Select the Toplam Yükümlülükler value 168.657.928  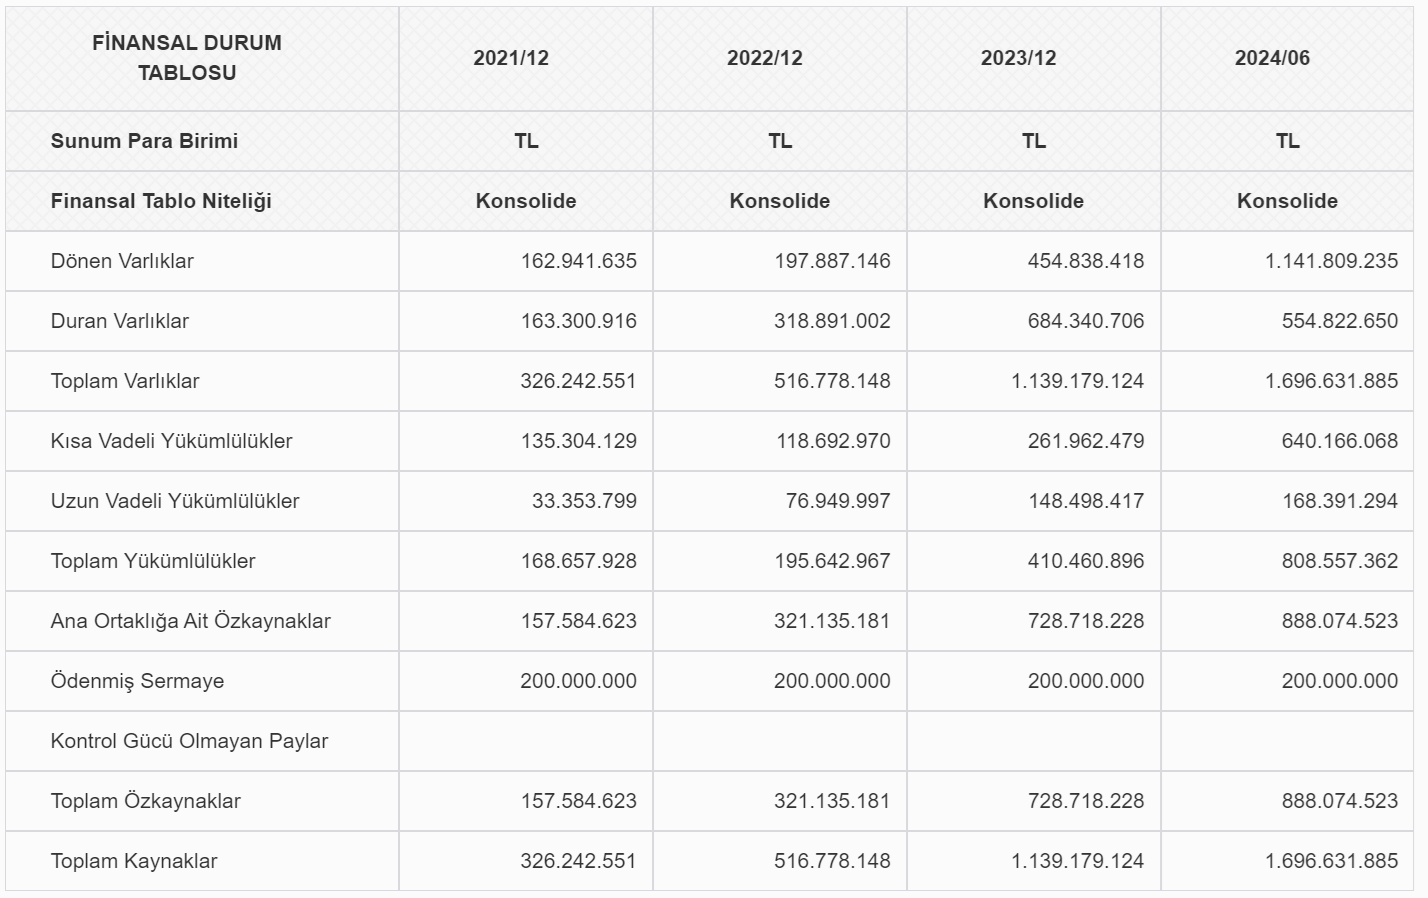pyautogui.click(x=578, y=561)
